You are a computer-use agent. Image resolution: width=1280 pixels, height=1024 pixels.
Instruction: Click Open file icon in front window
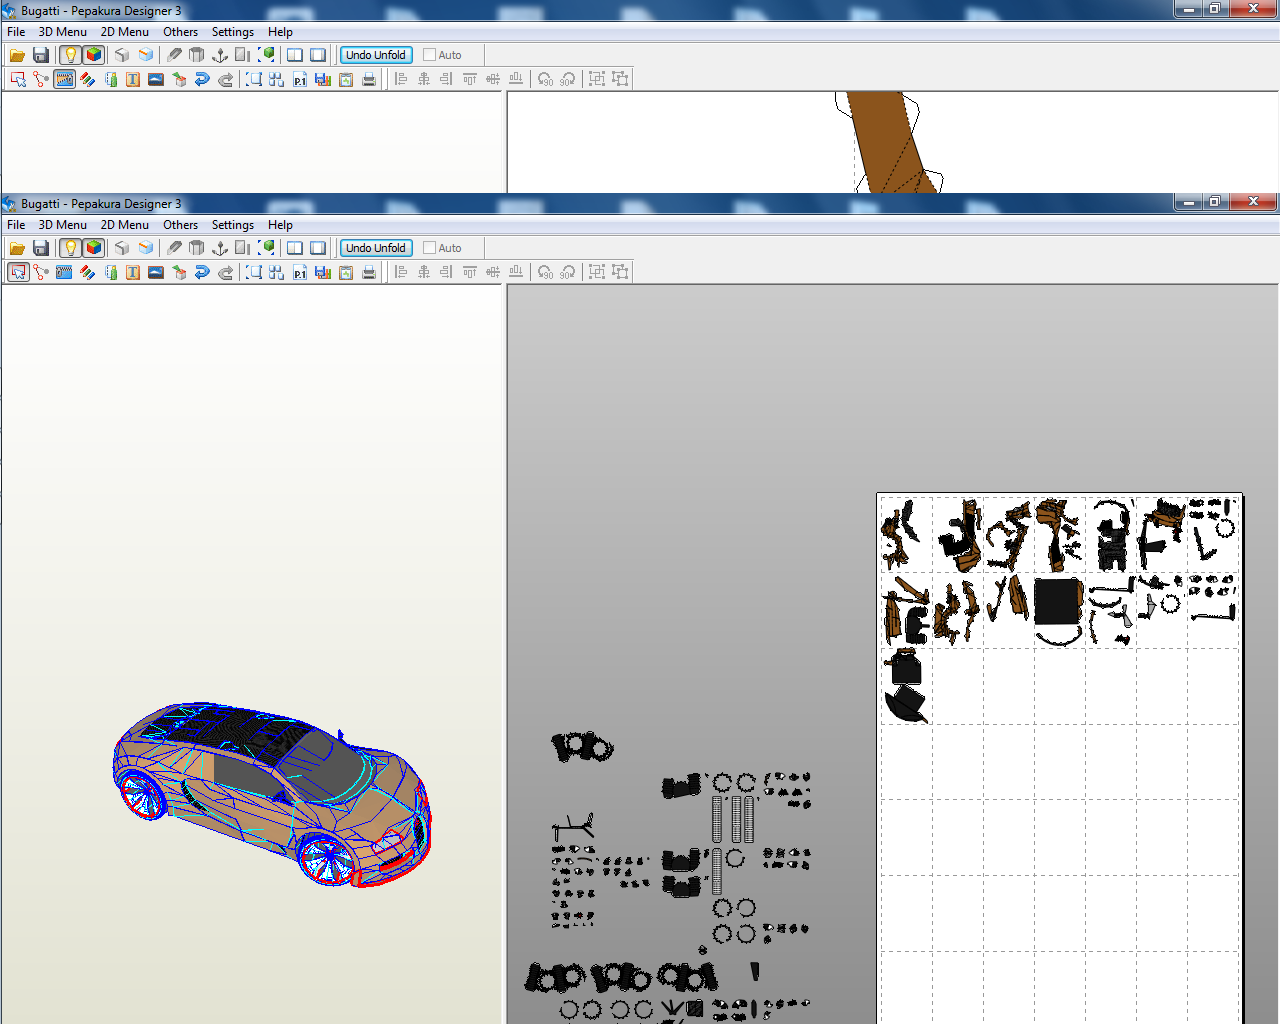[x=17, y=248]
